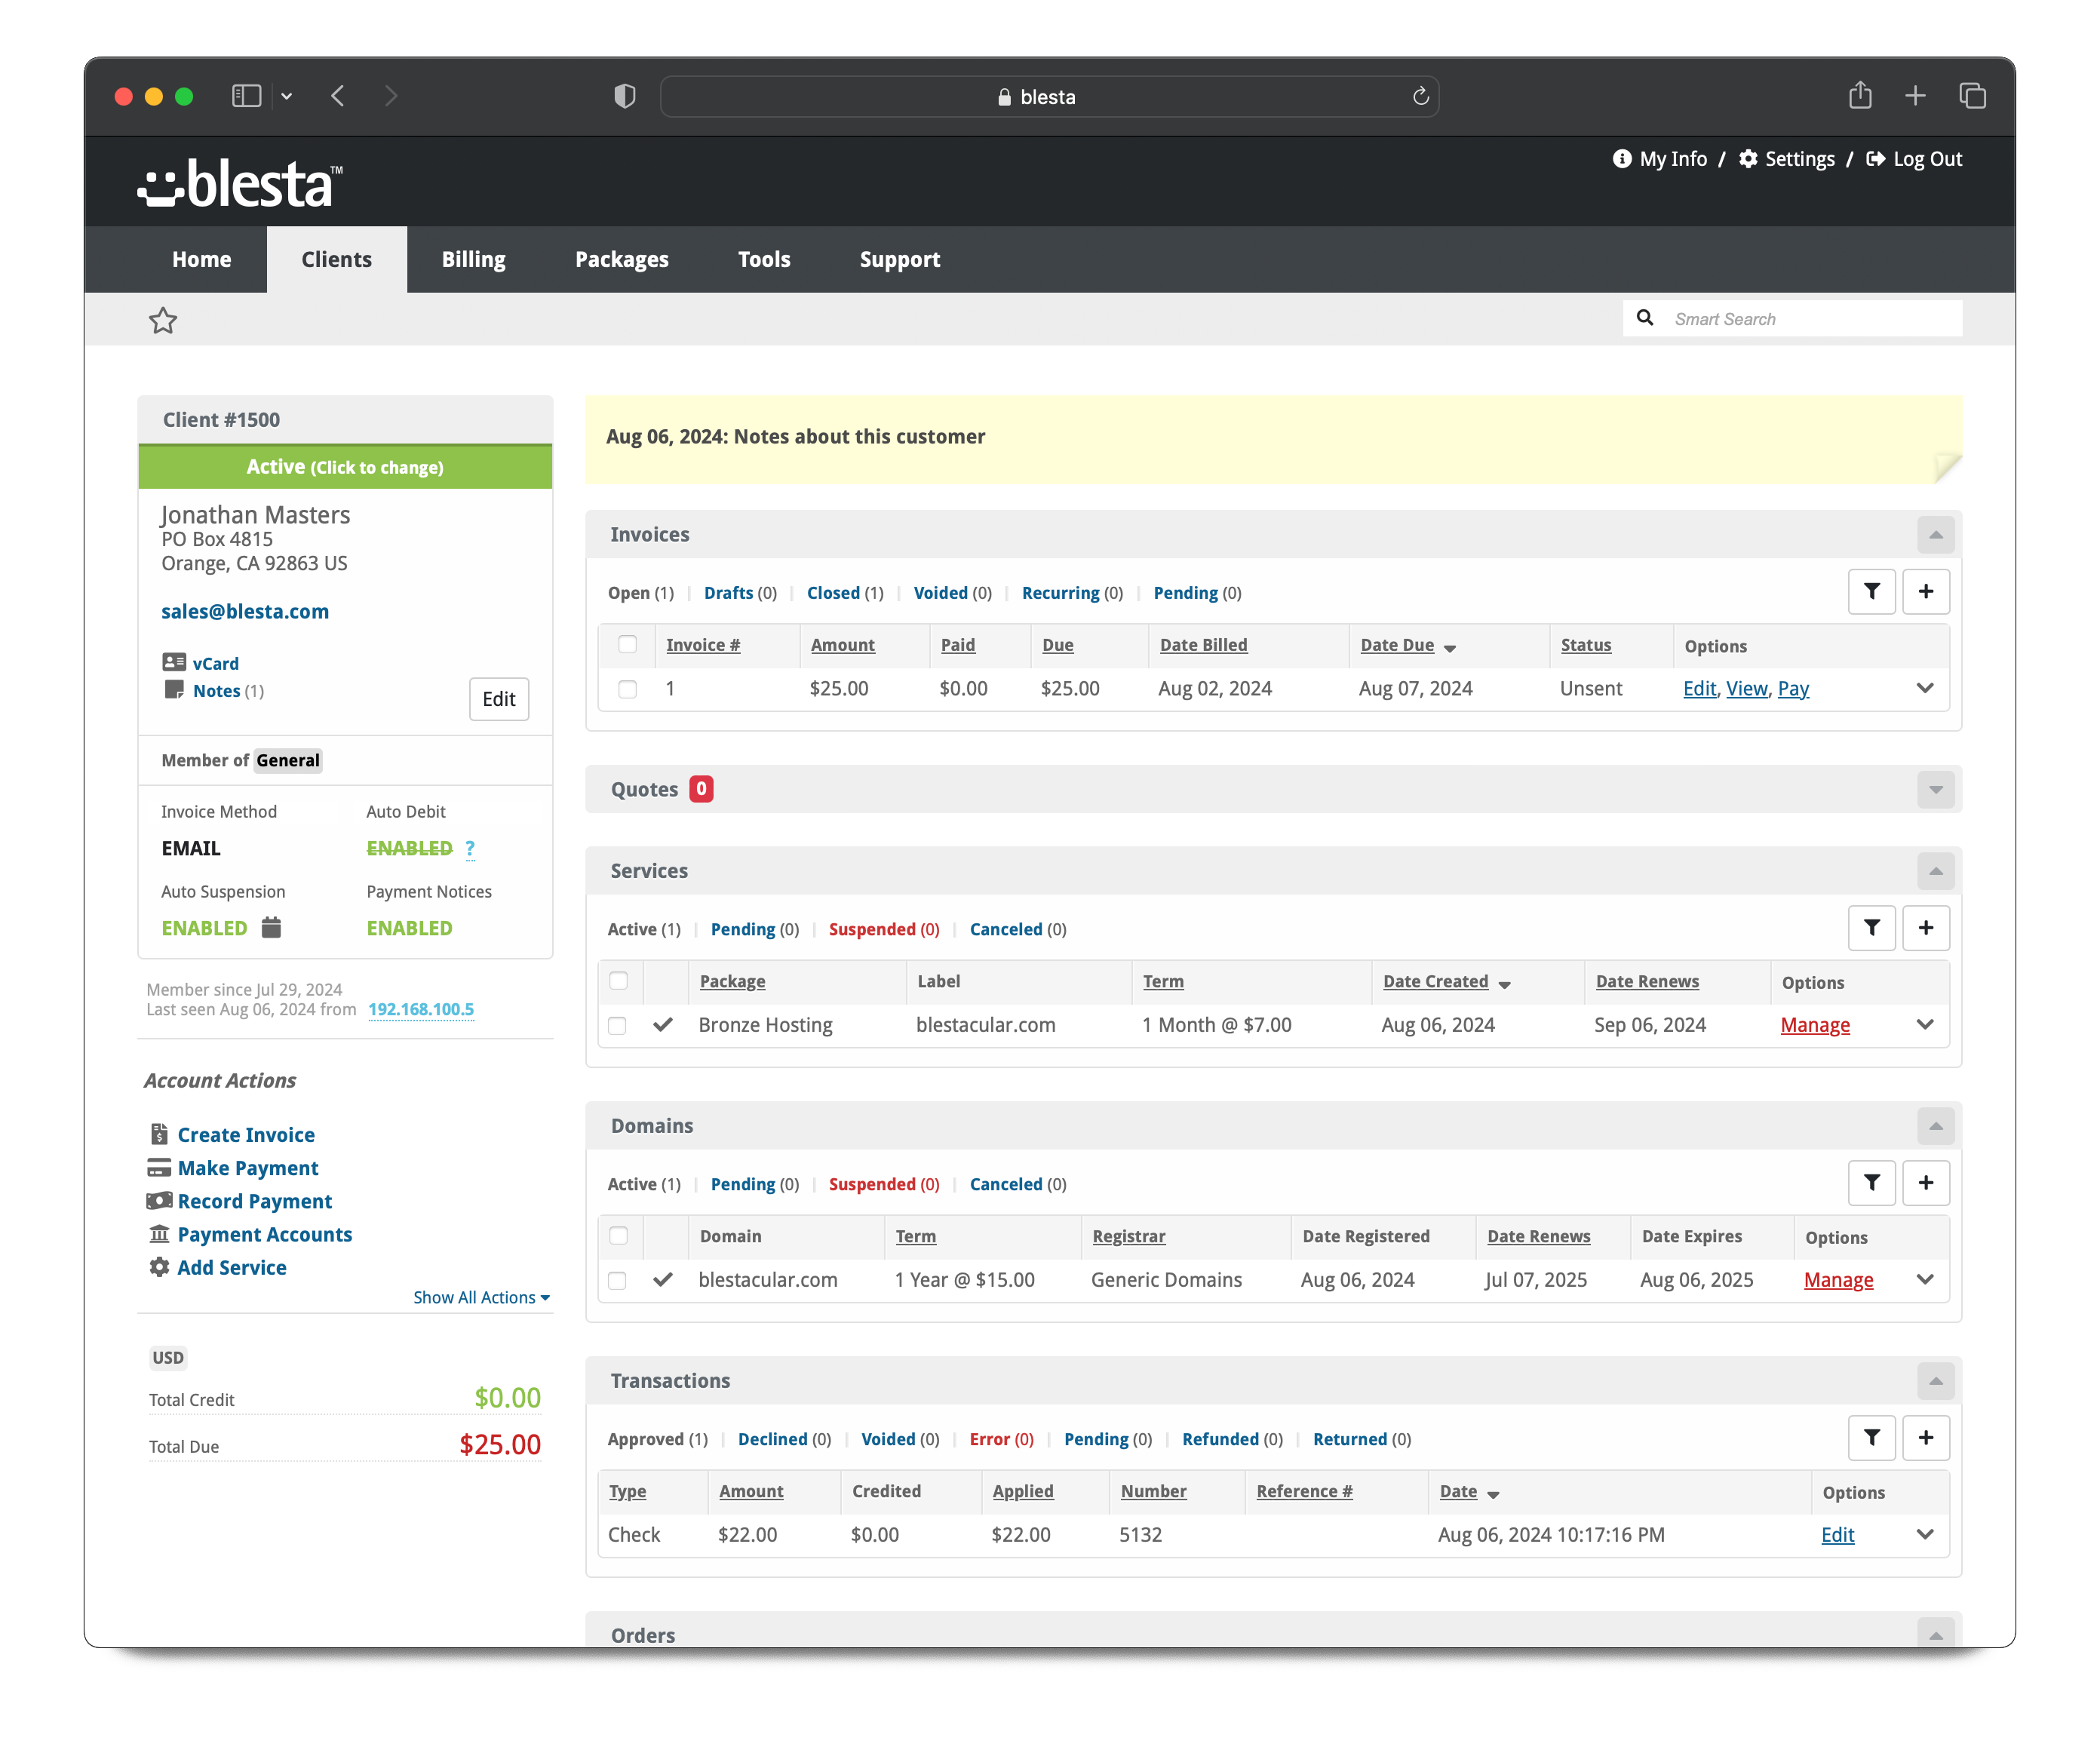Click the Pay link for invoice 1
This screenshot has width=2100, height=1759.
click(x=1793, y=688)
